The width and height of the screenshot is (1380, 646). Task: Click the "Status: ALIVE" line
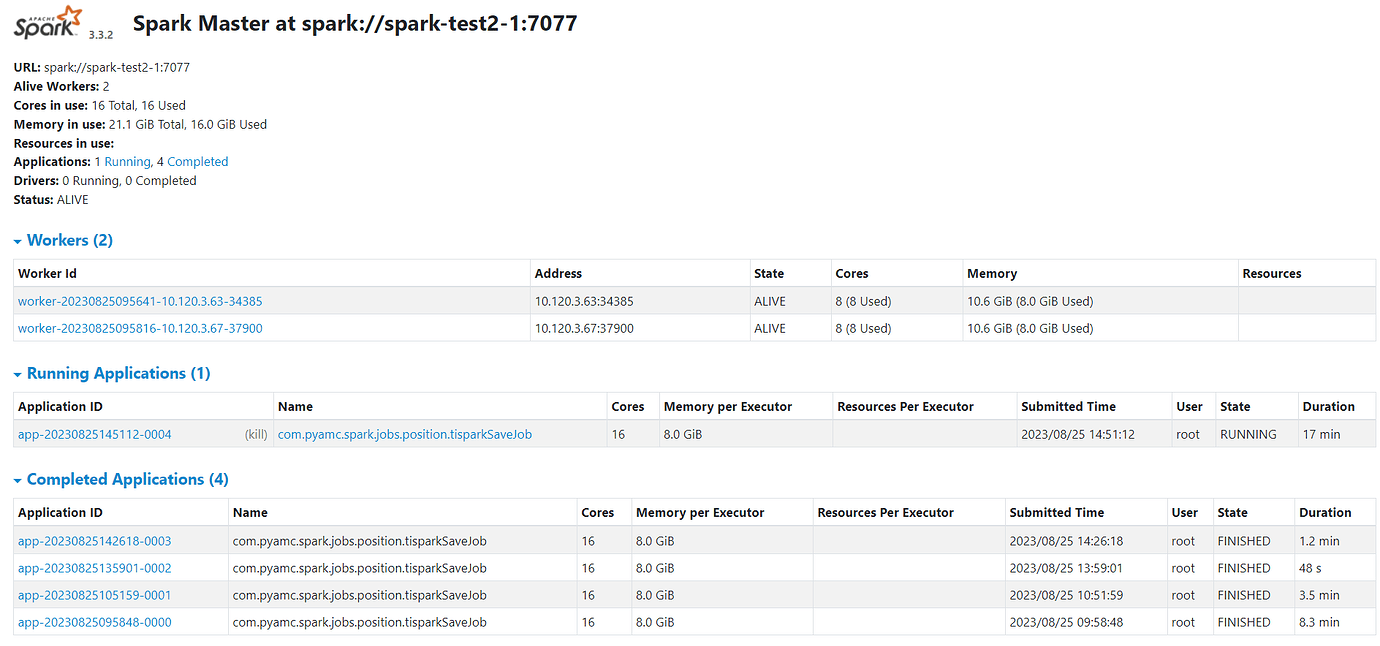pos(51,200)
